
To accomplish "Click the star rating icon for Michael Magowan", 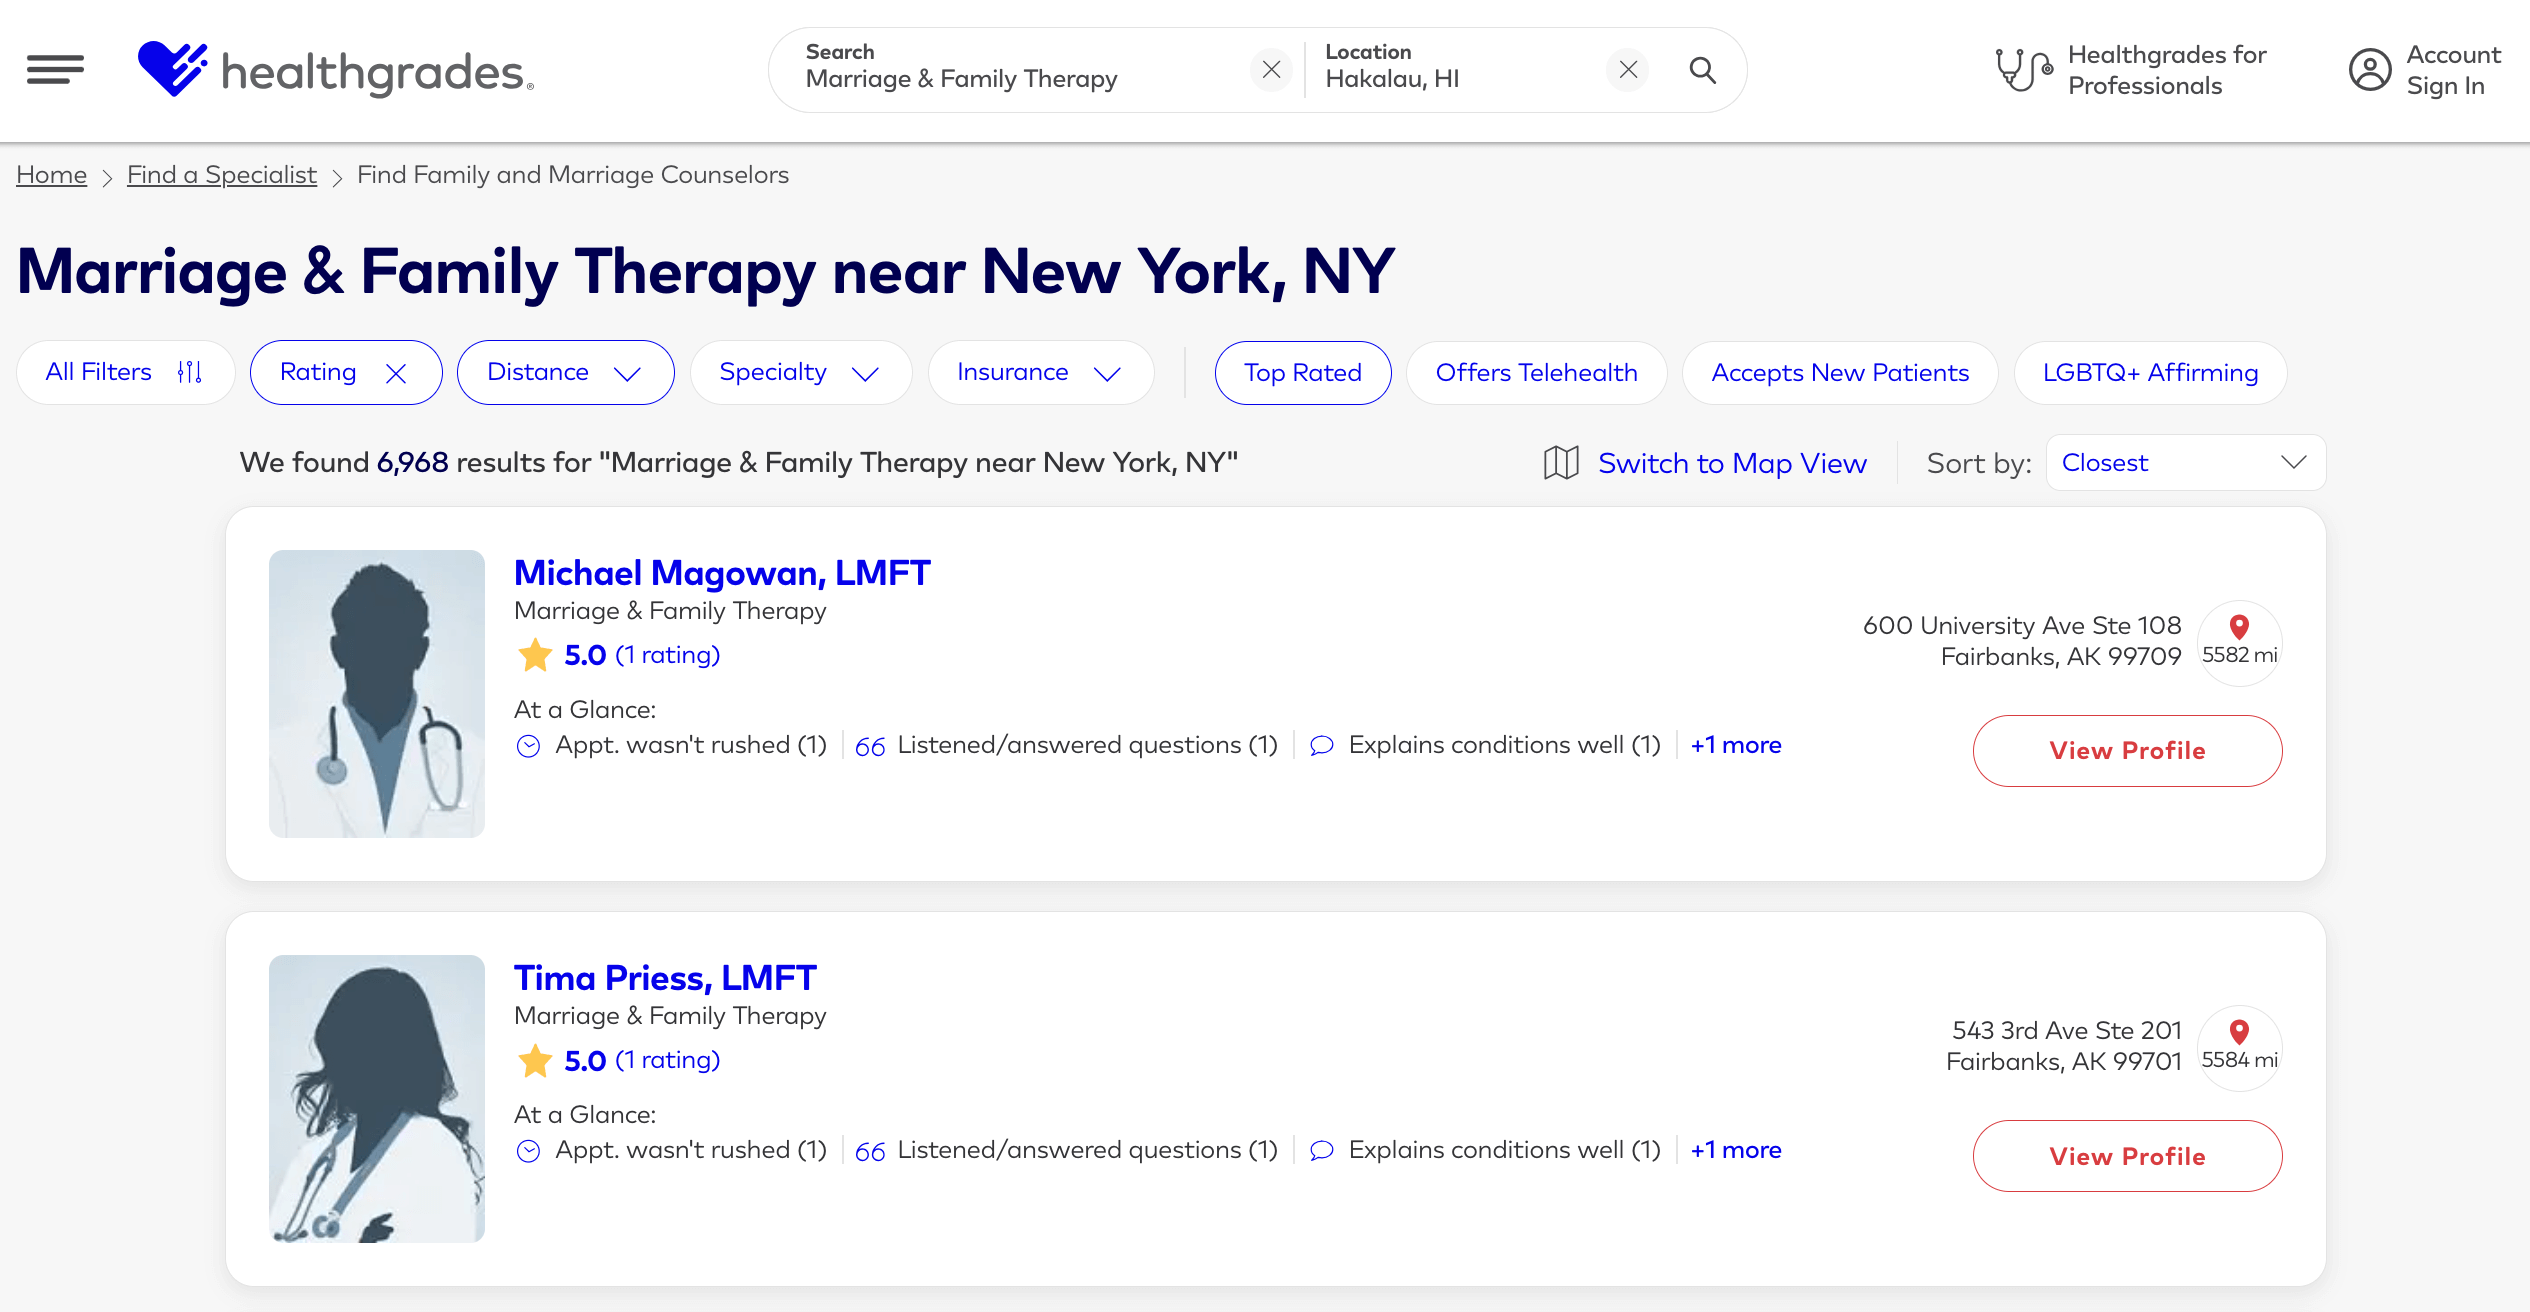I will point(535,655).
